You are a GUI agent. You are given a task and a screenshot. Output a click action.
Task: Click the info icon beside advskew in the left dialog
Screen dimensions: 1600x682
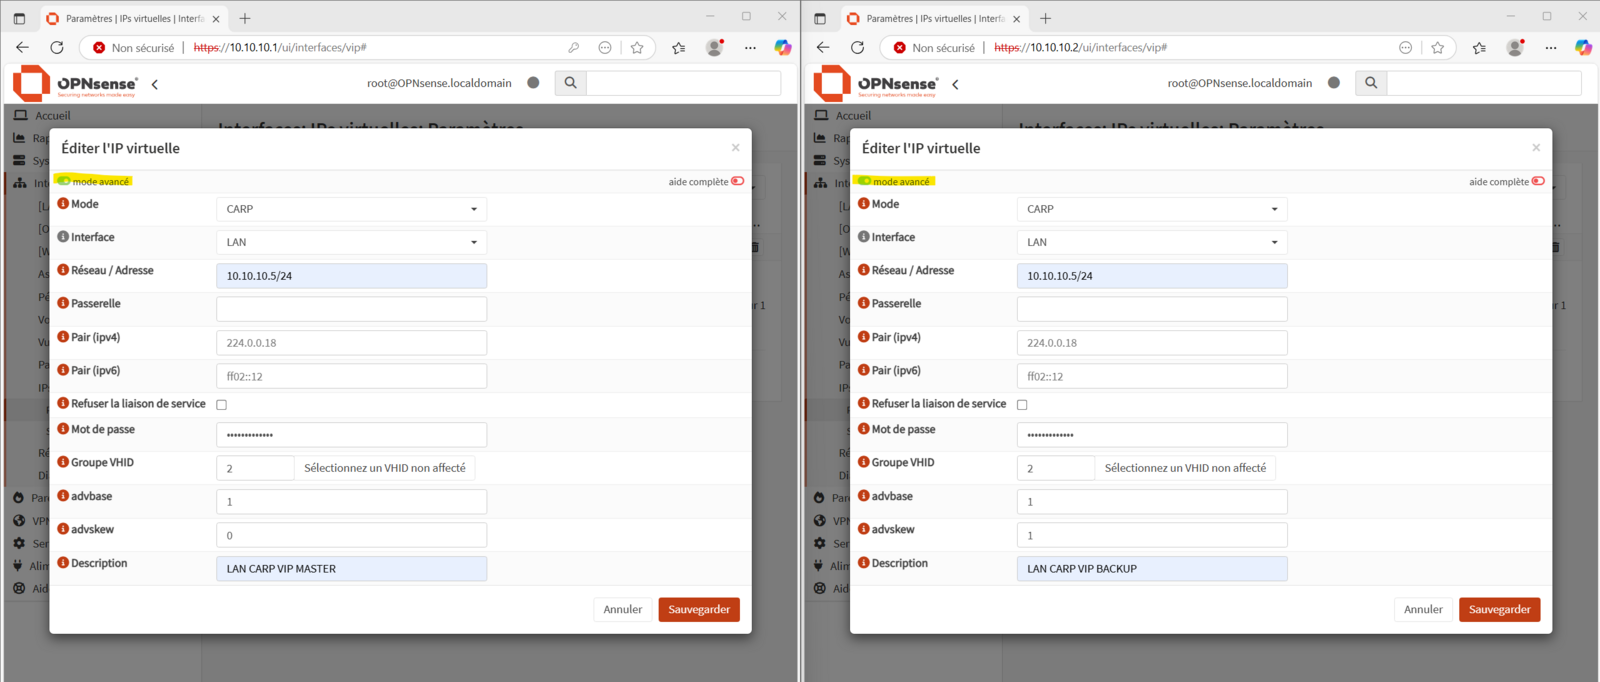click(x=63, y=529)
